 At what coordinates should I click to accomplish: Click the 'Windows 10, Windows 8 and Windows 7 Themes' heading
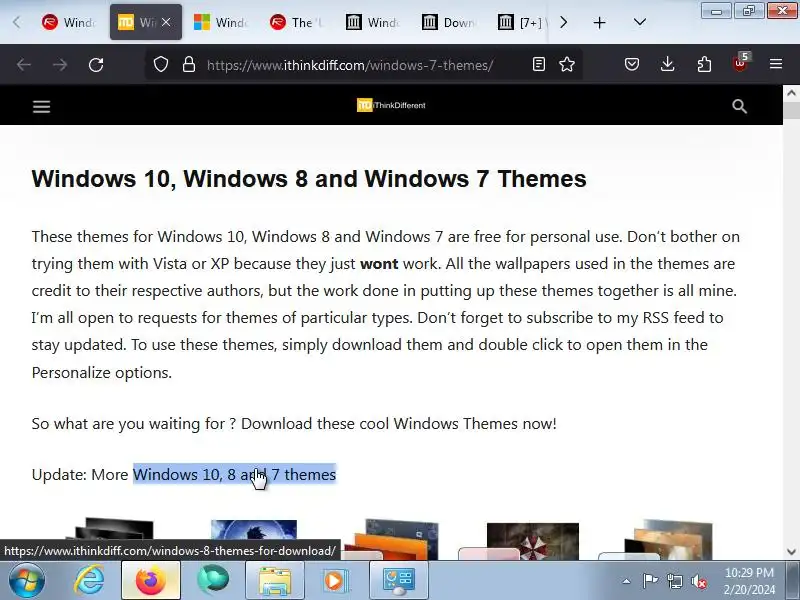(309, 179)
